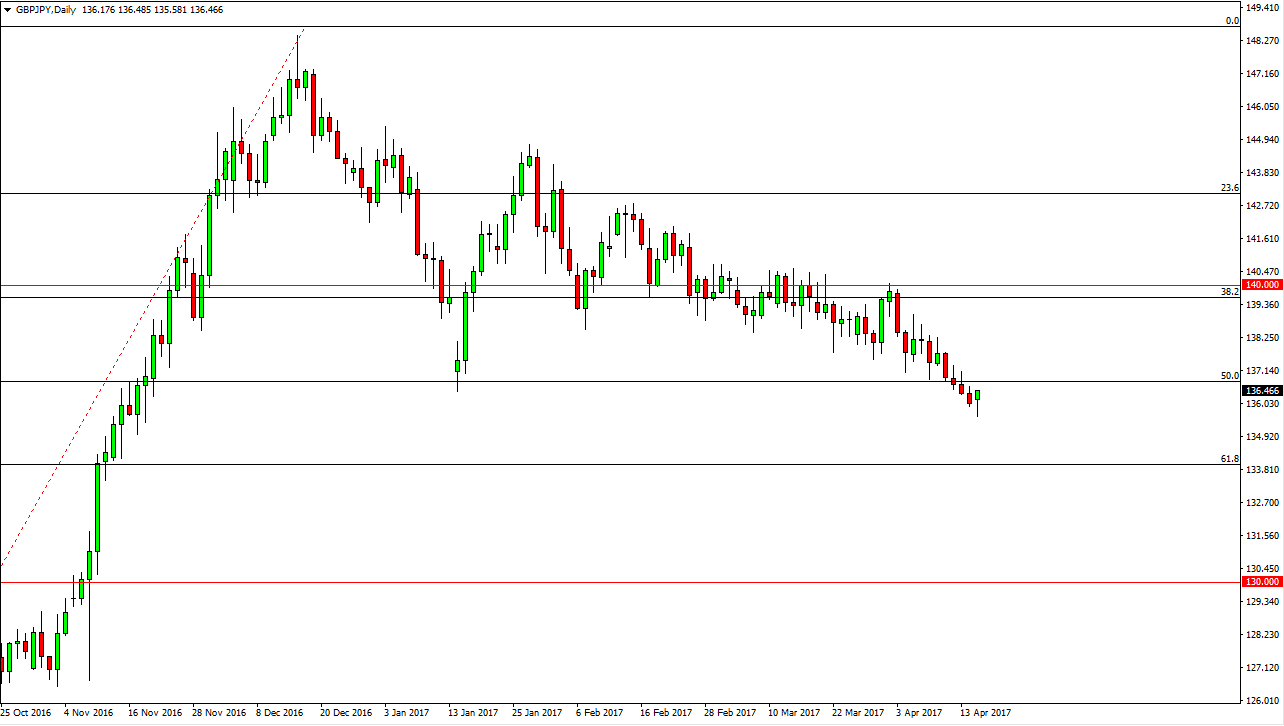Click the 25 Oct 2016 date label

(27, 713)
